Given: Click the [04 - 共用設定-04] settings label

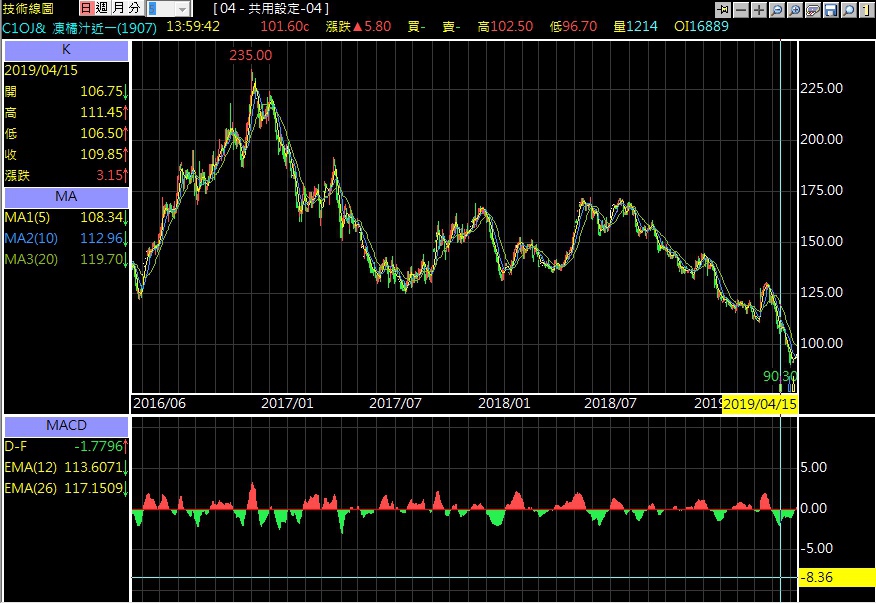Looking at the screenshot, I should [271, 9].
